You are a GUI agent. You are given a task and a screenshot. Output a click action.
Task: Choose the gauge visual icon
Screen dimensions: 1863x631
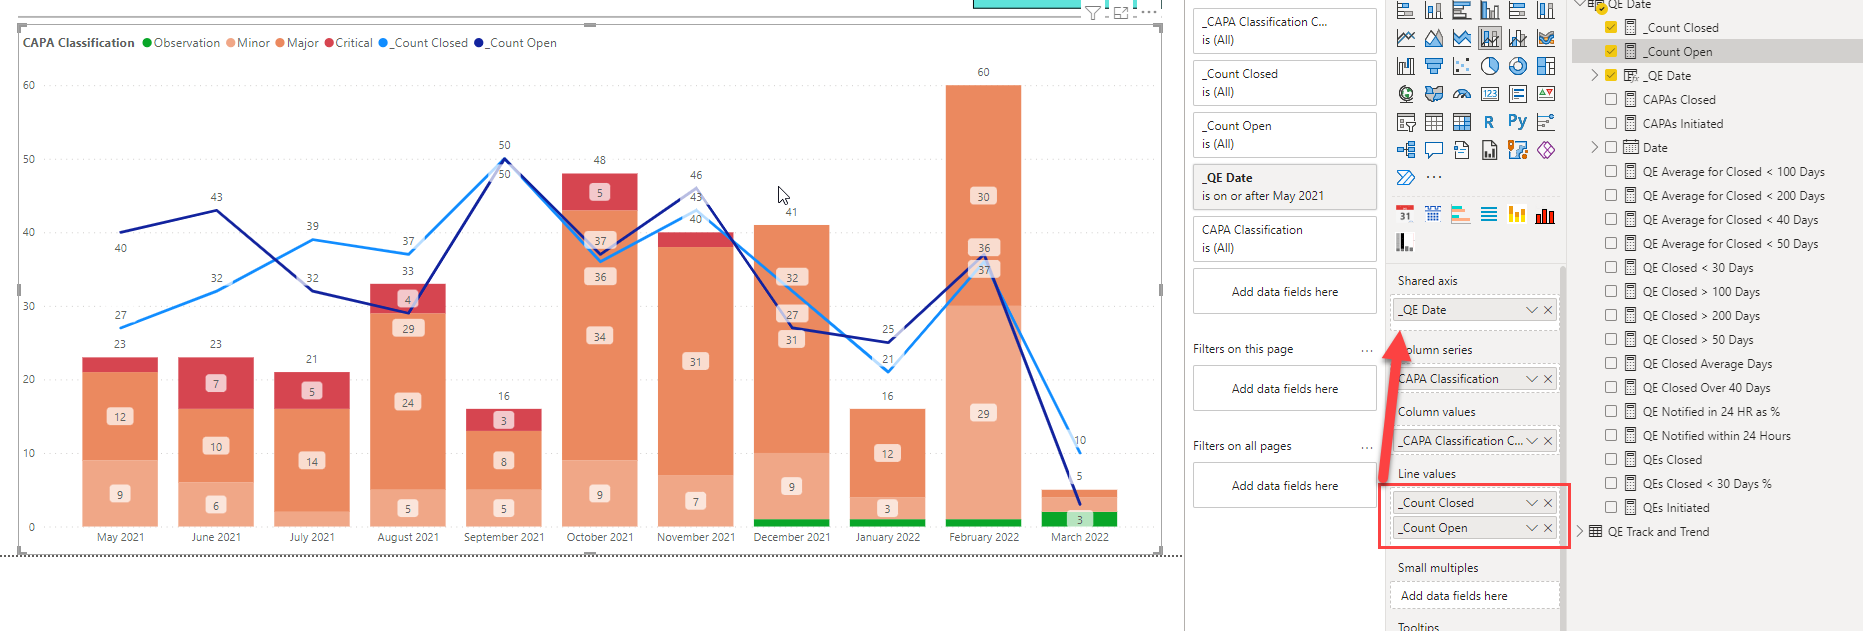1462,94
